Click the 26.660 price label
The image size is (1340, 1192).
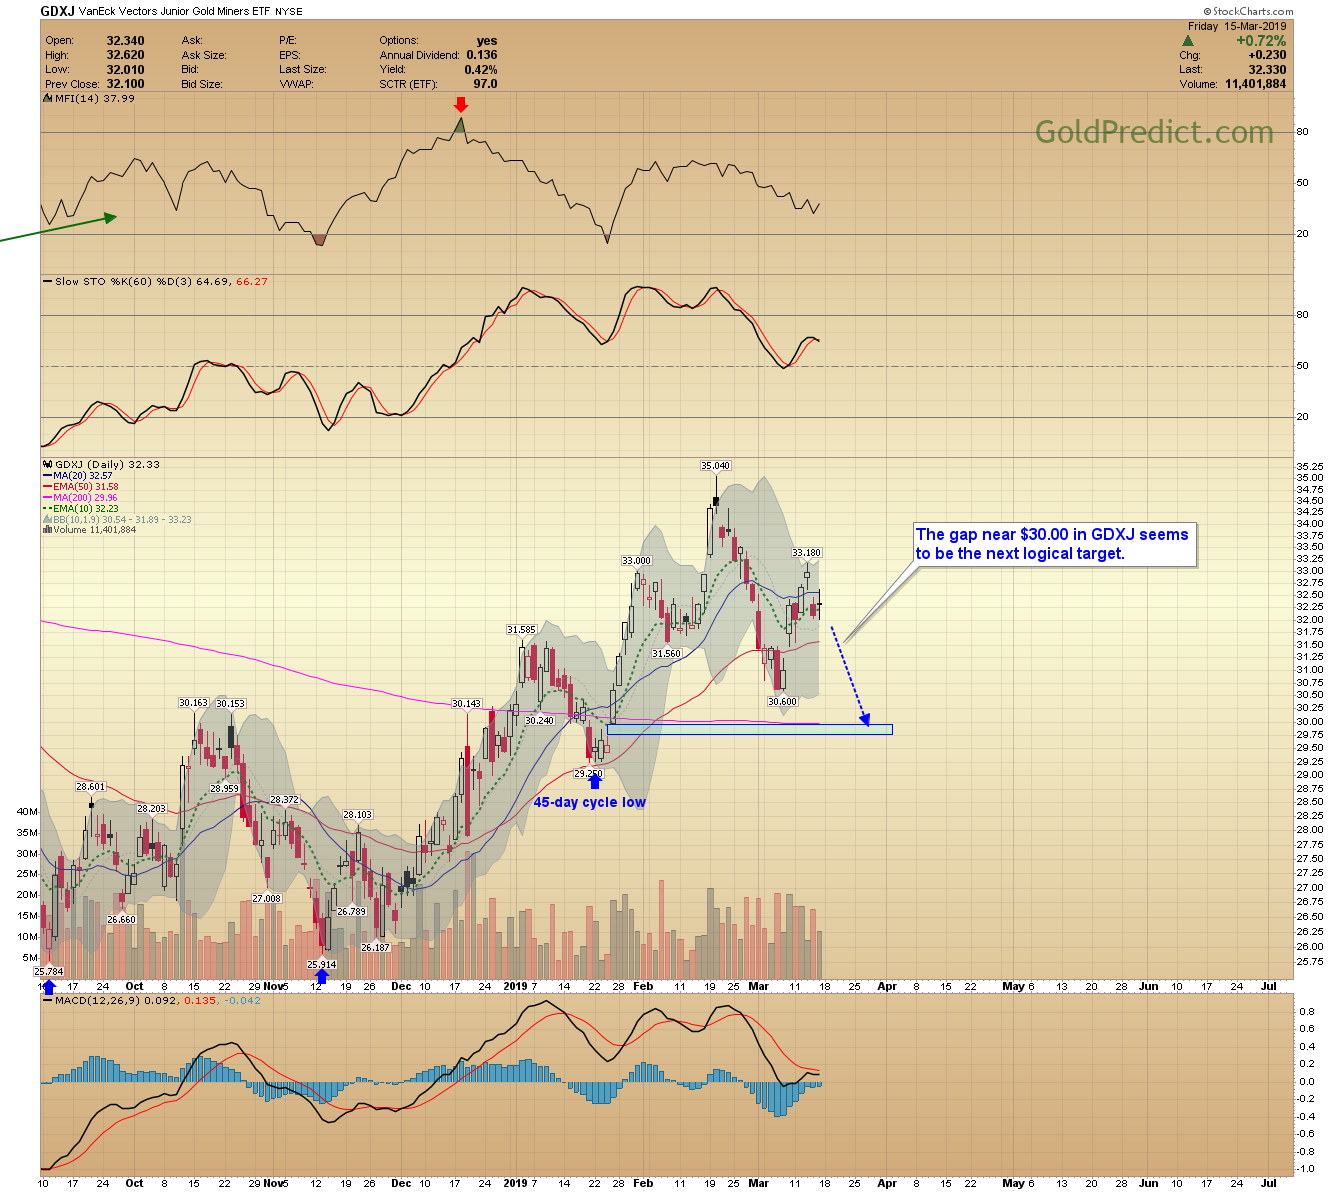coord(121,920)
